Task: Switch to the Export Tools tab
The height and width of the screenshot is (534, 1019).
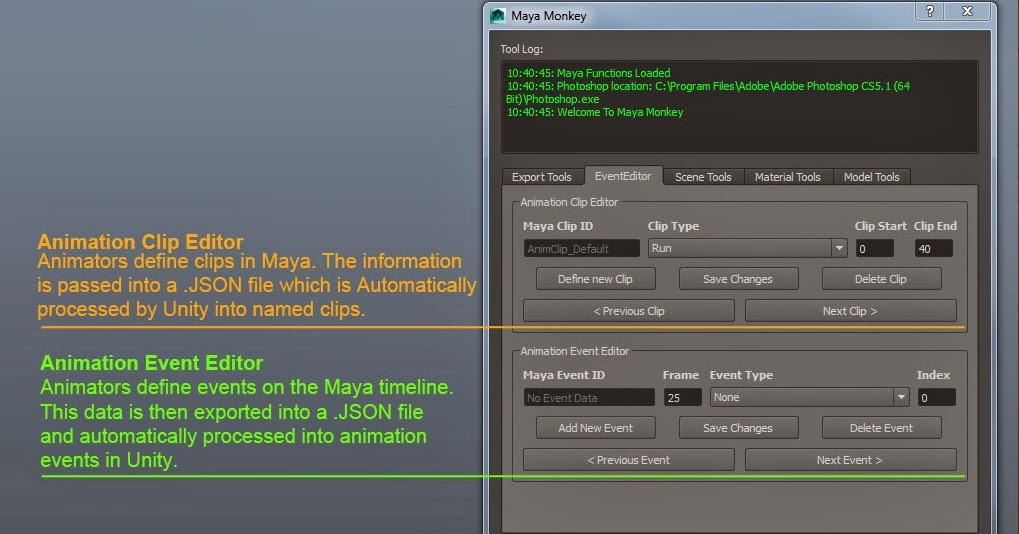Action: [541, 177]
